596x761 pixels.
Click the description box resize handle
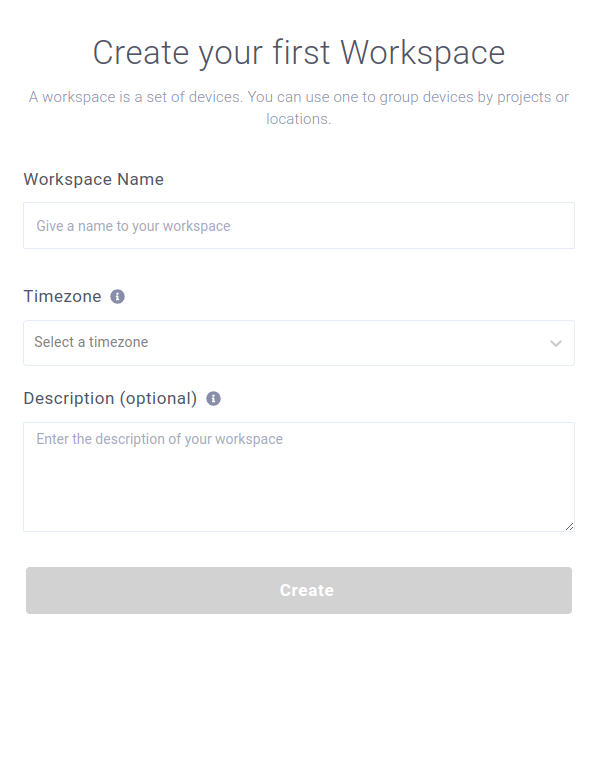pyautogui.click(x=569, y=527)
